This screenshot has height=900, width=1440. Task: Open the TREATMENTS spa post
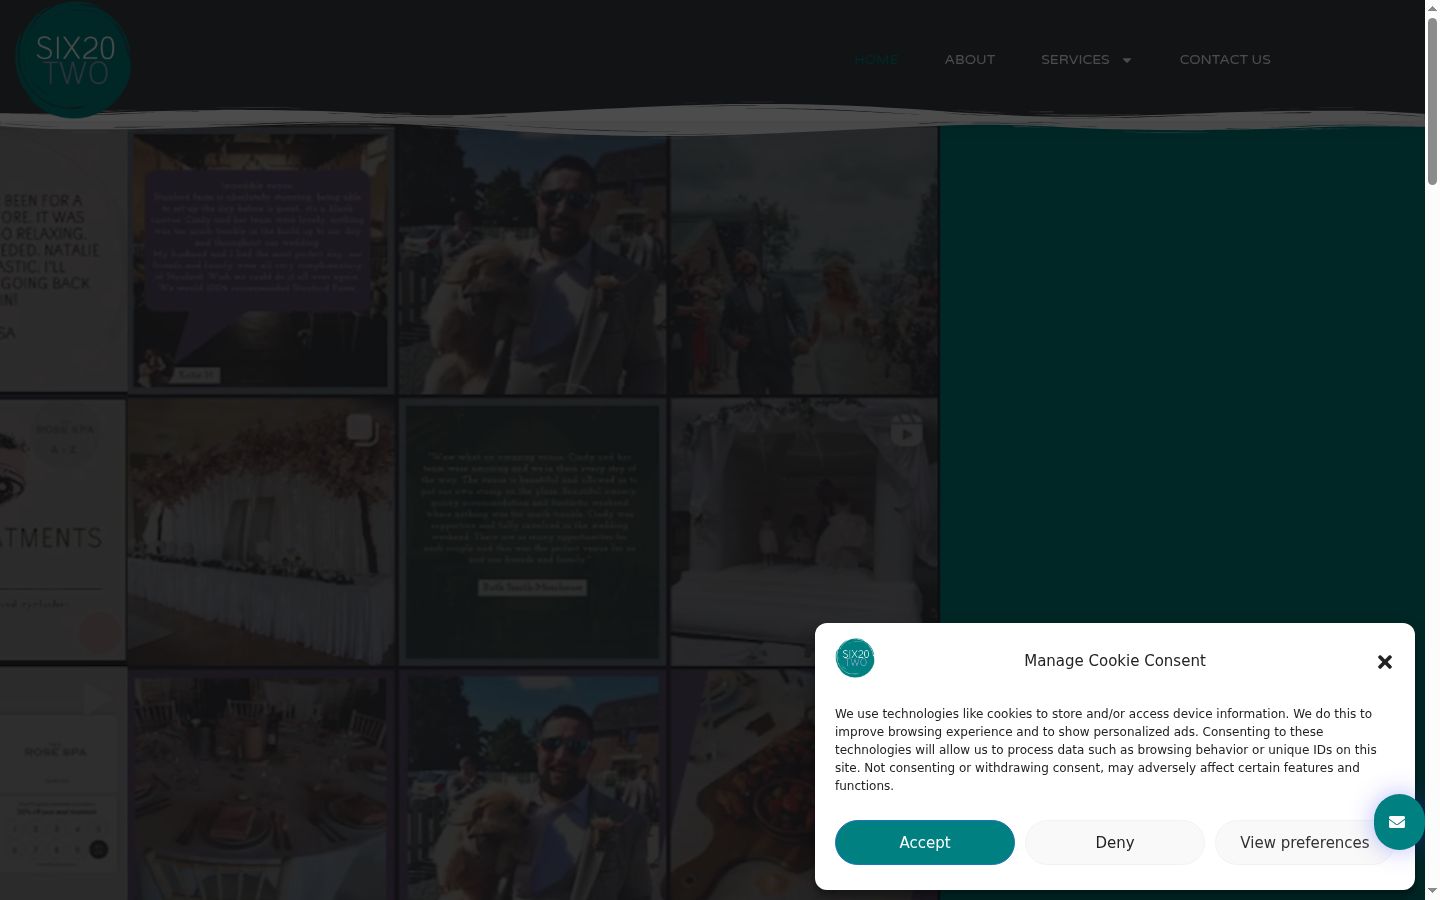[63, 532]
